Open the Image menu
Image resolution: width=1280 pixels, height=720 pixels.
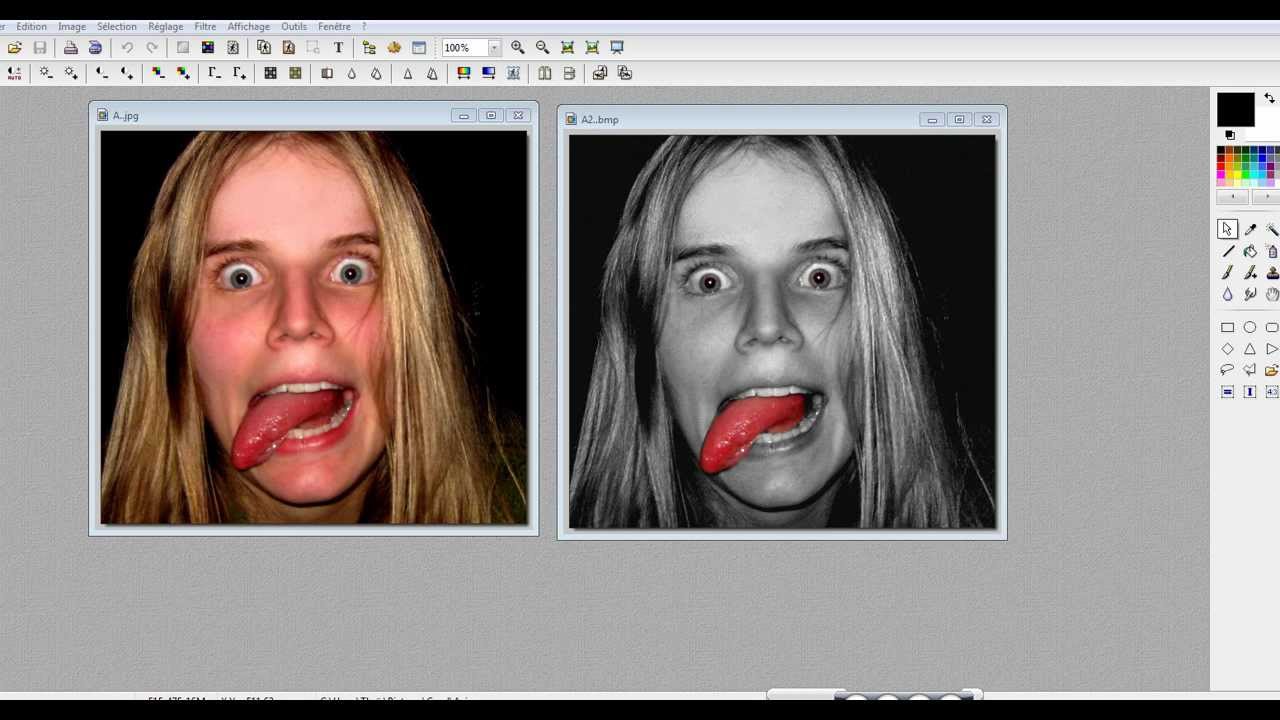pos(72,26)
